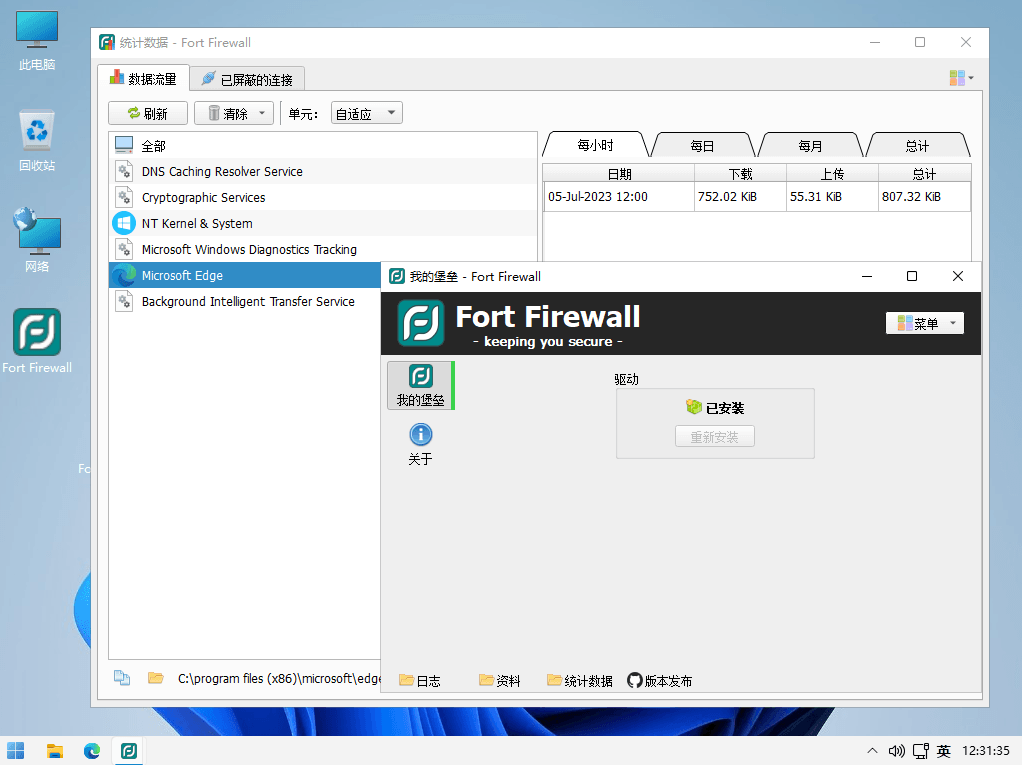
Task: Click the 全部 computer icon
Action: pyautogui.click(x=124, y=145)
